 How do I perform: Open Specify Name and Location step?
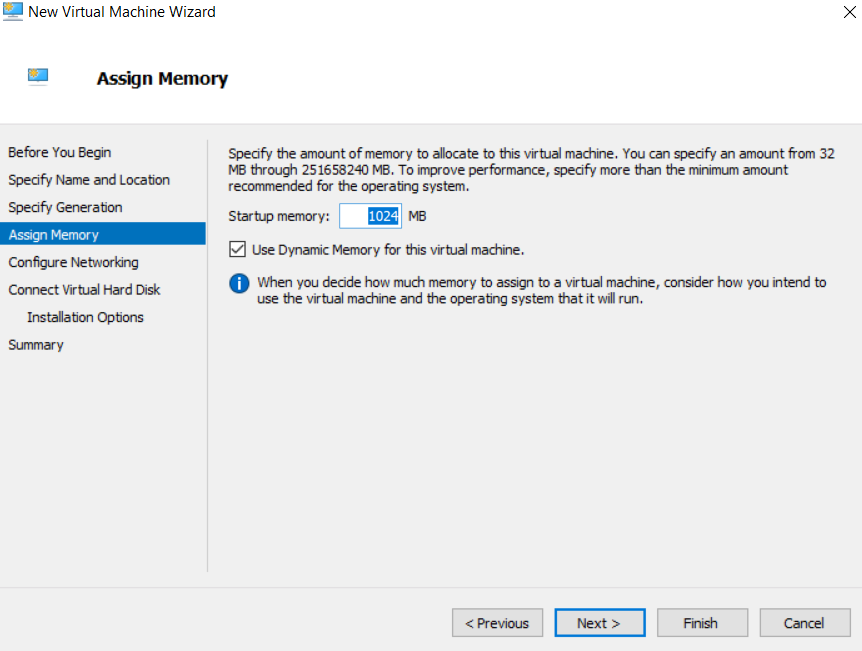point(89,180)
